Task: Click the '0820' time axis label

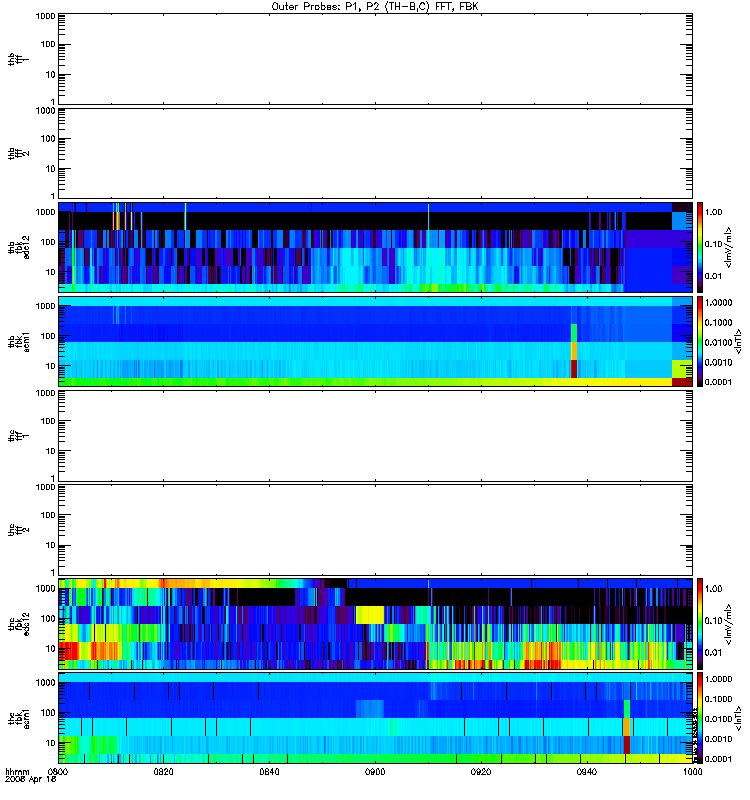Action: tap(163, 771)
